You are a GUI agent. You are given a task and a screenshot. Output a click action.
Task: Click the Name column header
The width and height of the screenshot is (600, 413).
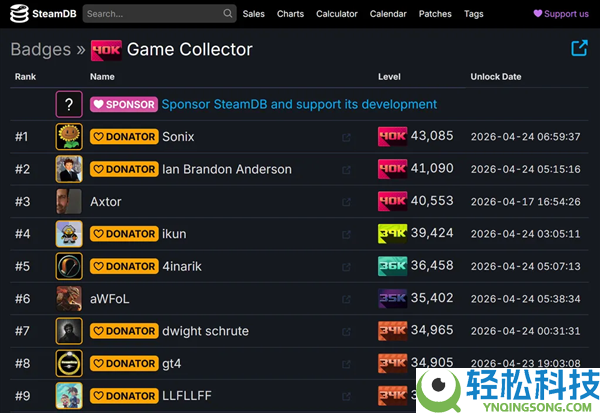tap(102, 77)
